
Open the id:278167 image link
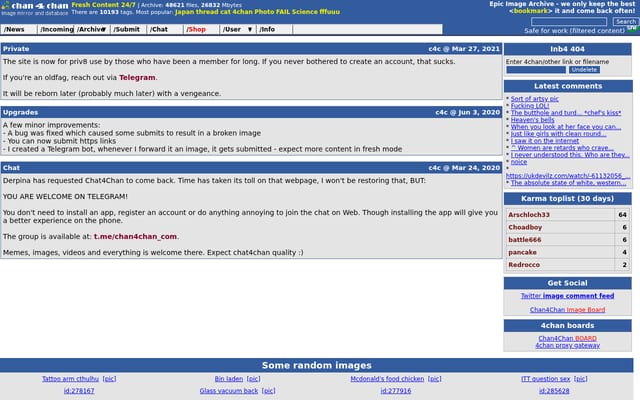pos(79,391)
